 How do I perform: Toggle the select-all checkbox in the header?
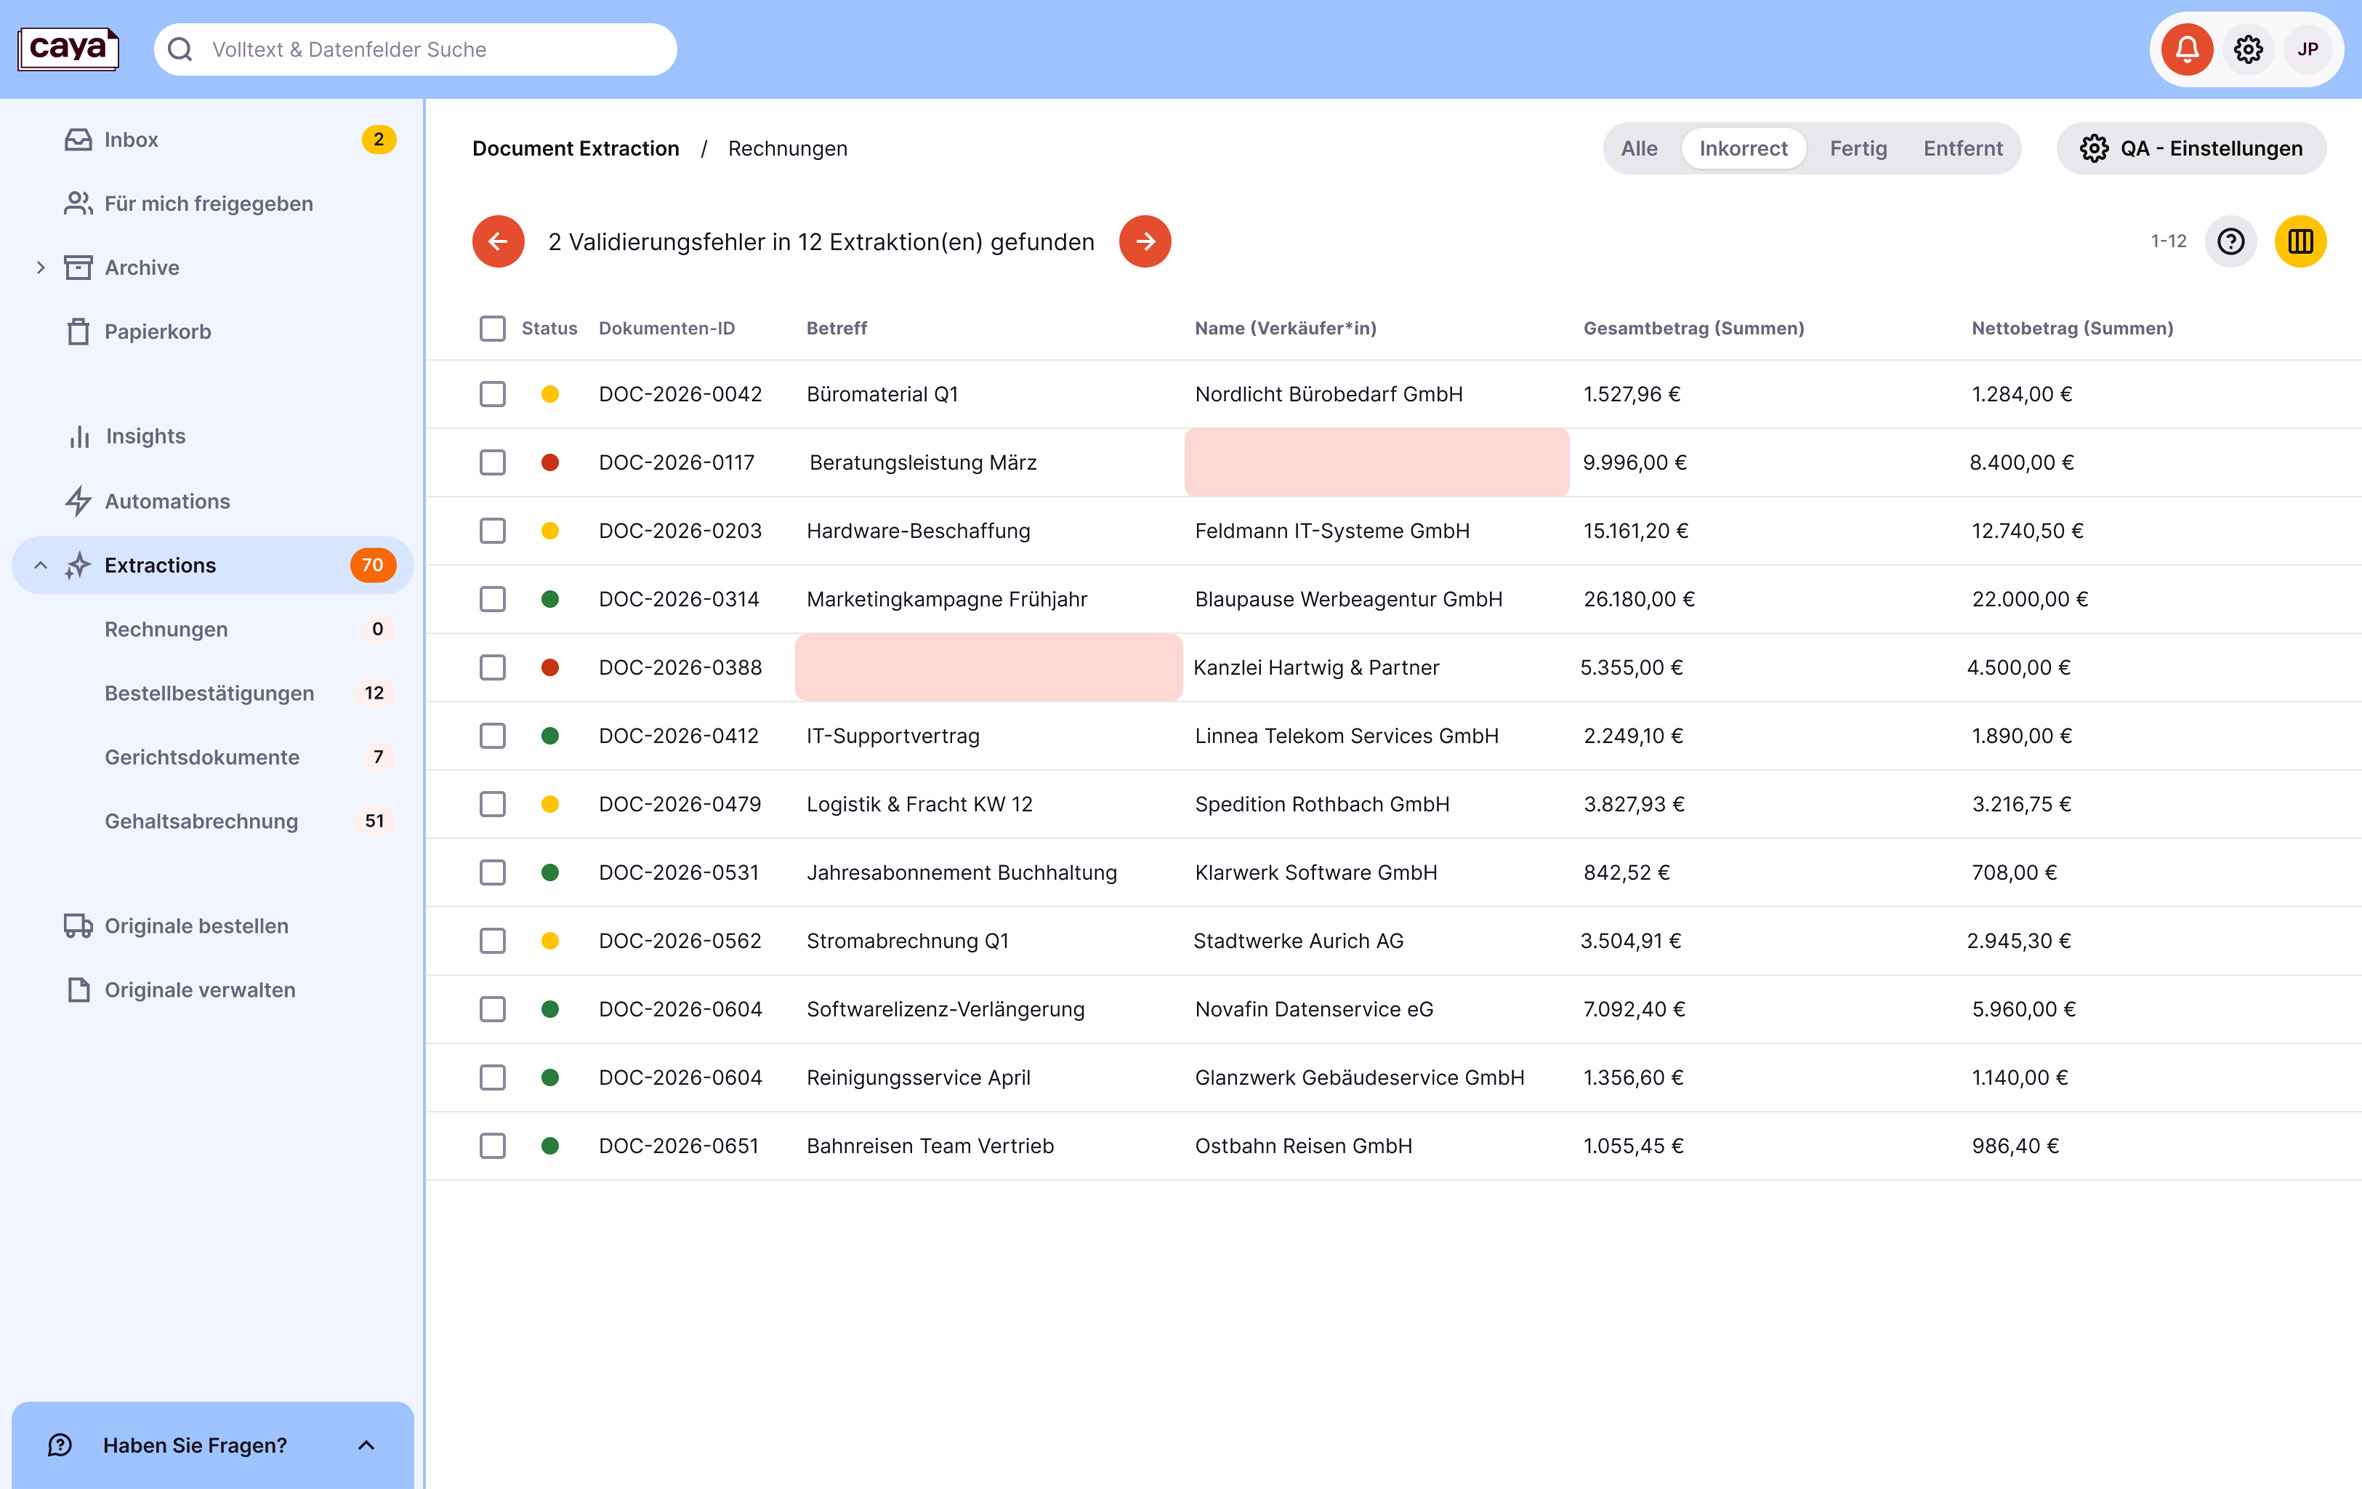coord(492,328)
